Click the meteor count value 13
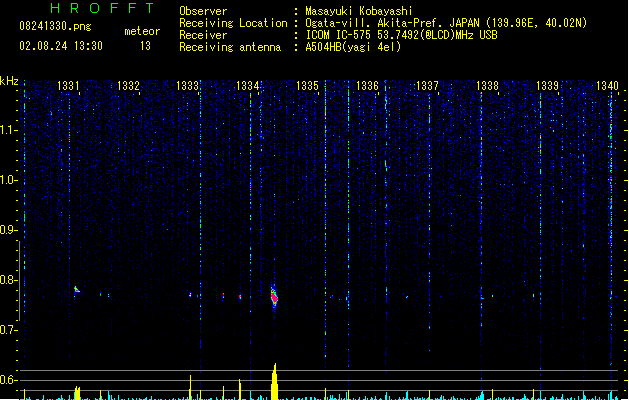Image resolution: width=629 pixels, height=400 pixels. pyautogui.click(x=145, y=46)
